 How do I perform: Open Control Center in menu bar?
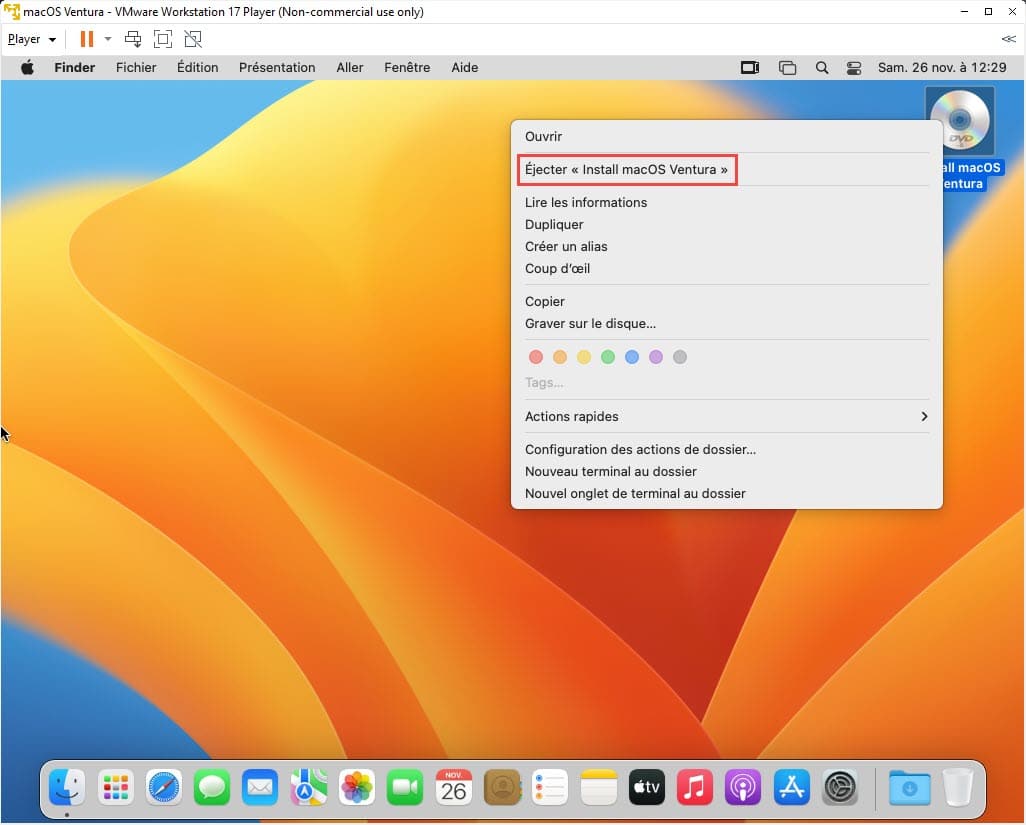854,68
